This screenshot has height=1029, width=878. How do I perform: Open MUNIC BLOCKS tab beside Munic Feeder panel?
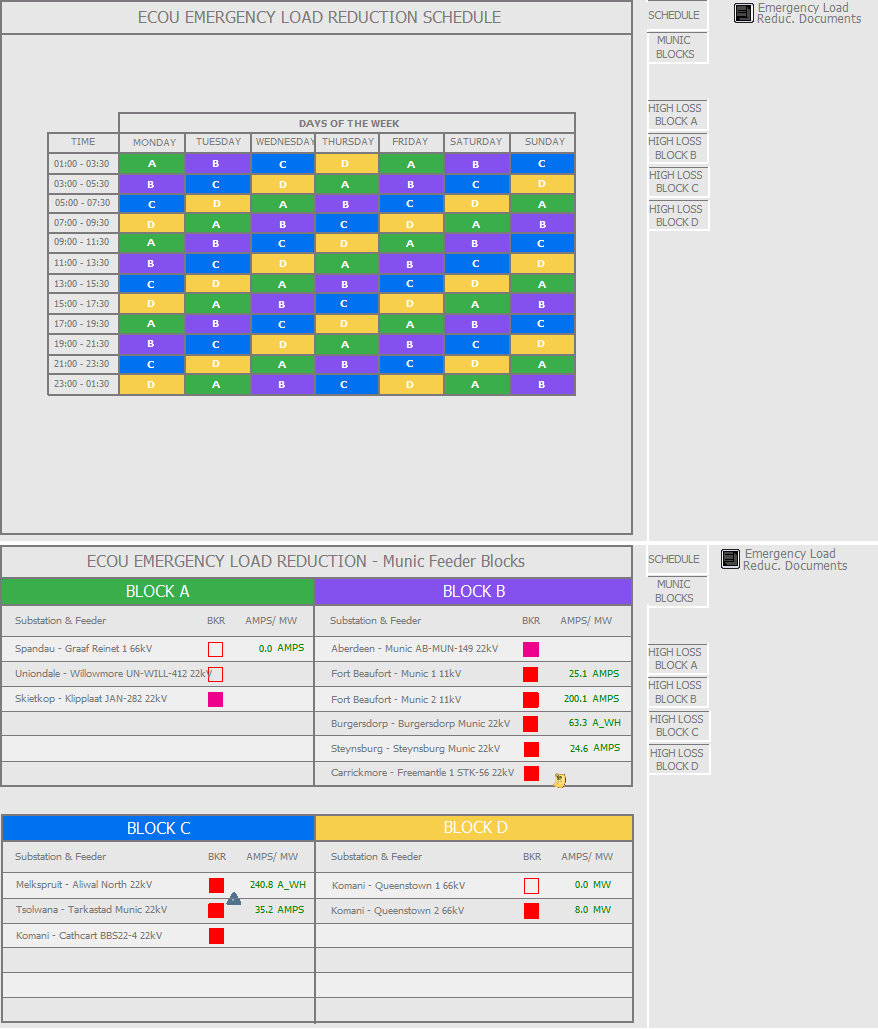click(675, 591)
